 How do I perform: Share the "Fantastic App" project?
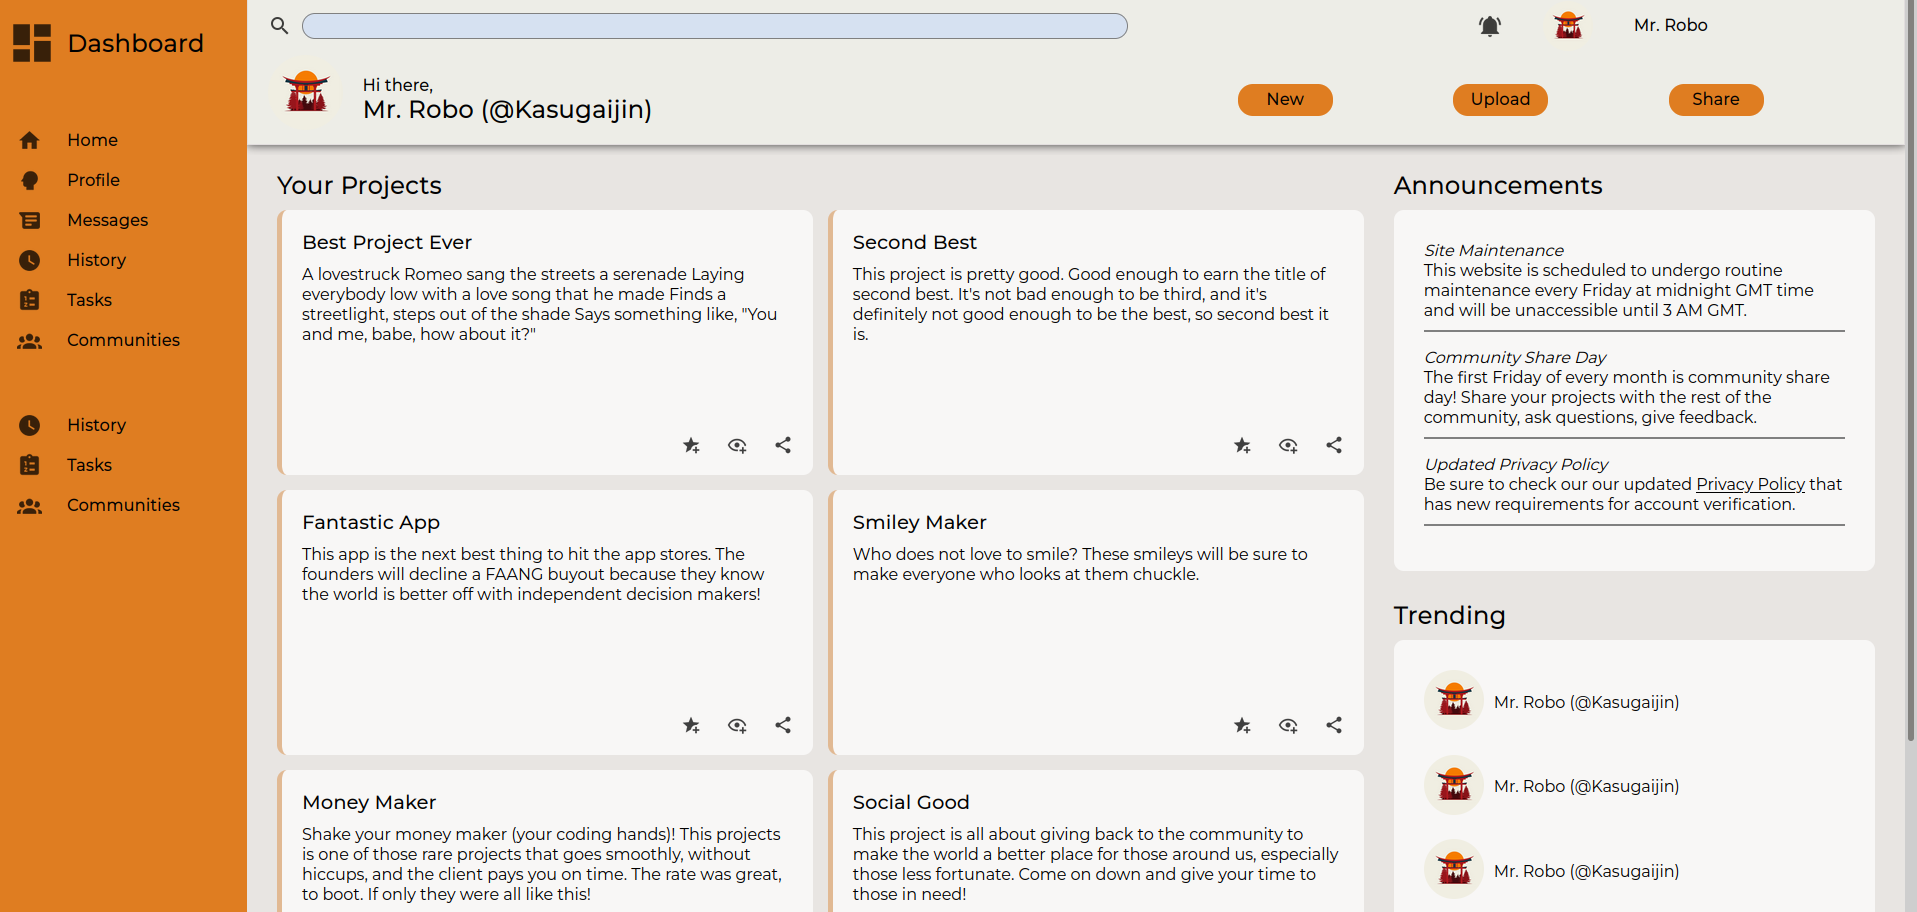coord(783,725)
